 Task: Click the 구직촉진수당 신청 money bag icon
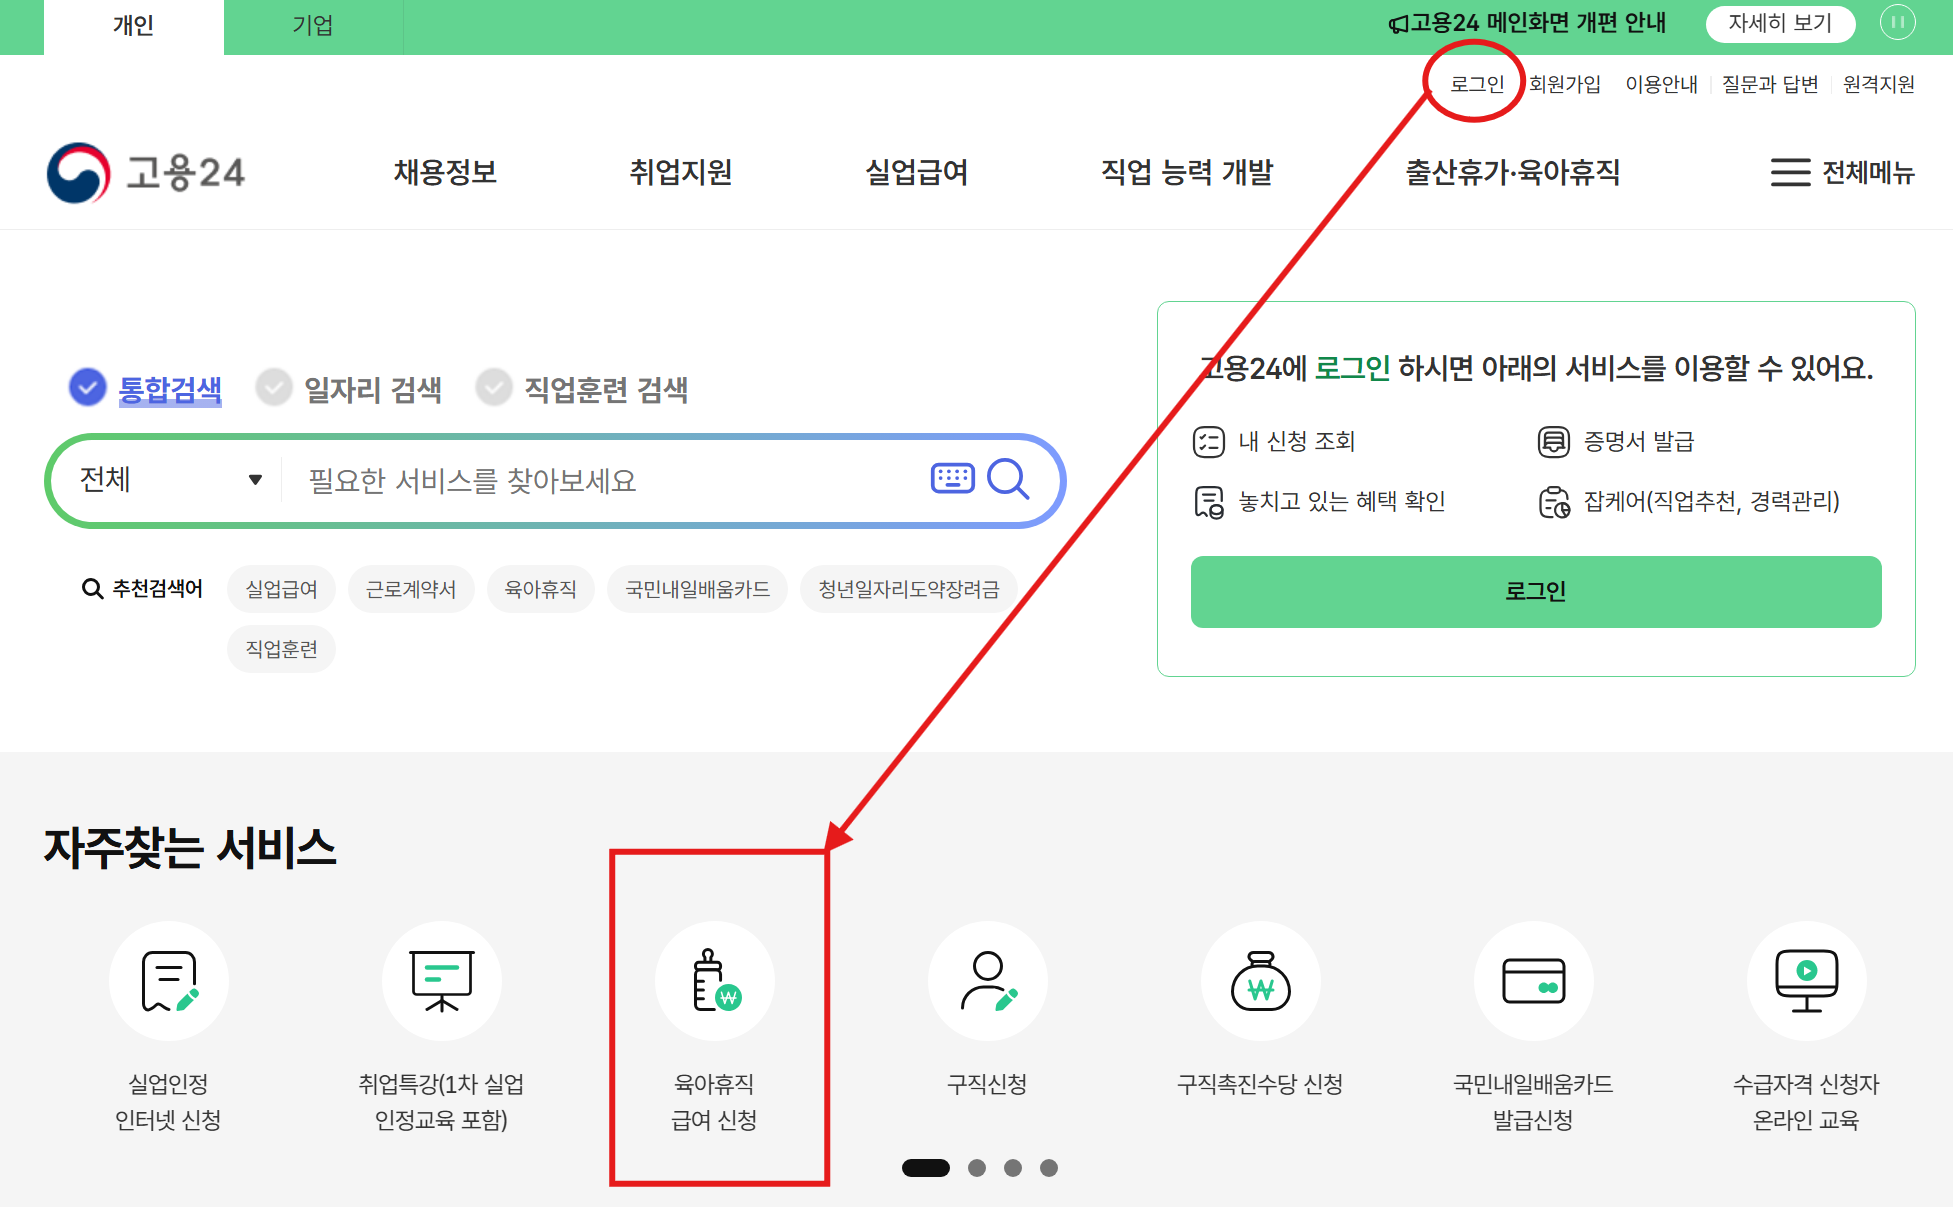click(1260, 981)
